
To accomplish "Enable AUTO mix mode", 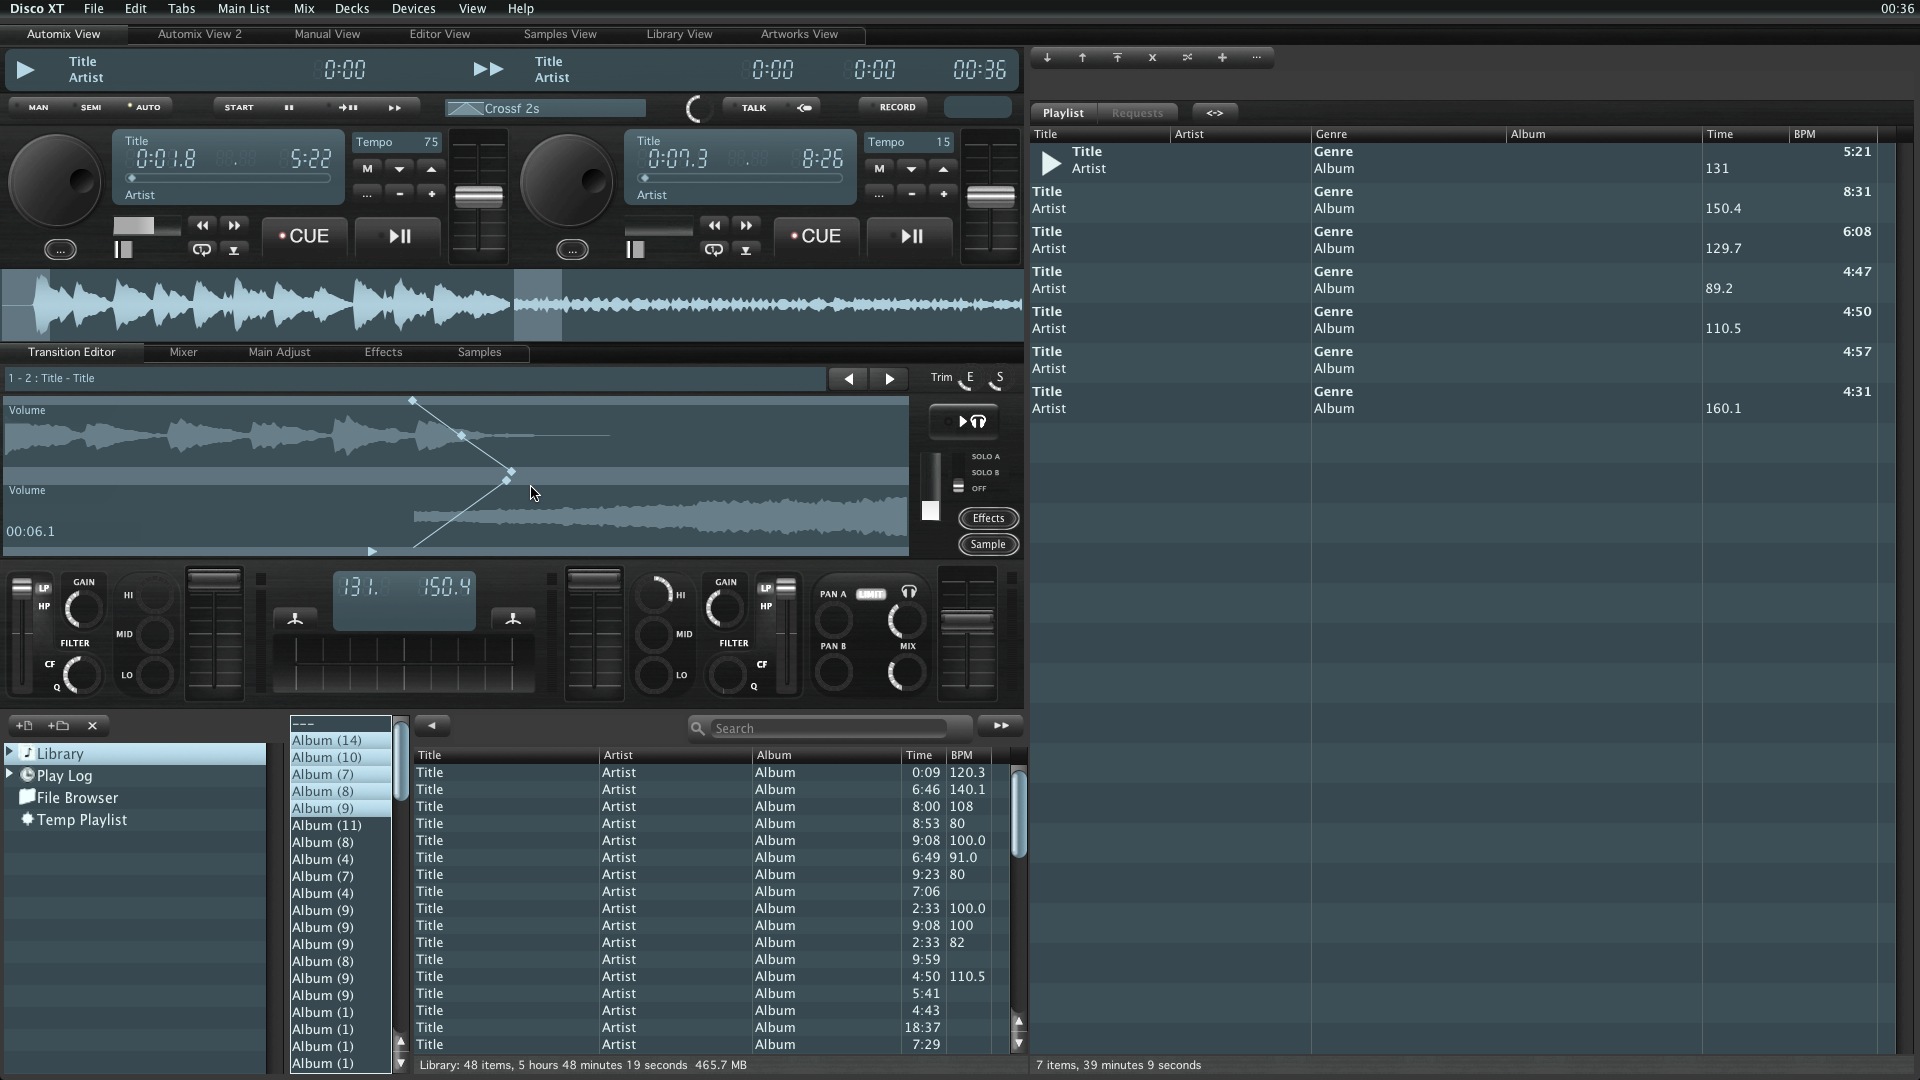I will click(x=146, y=107).
